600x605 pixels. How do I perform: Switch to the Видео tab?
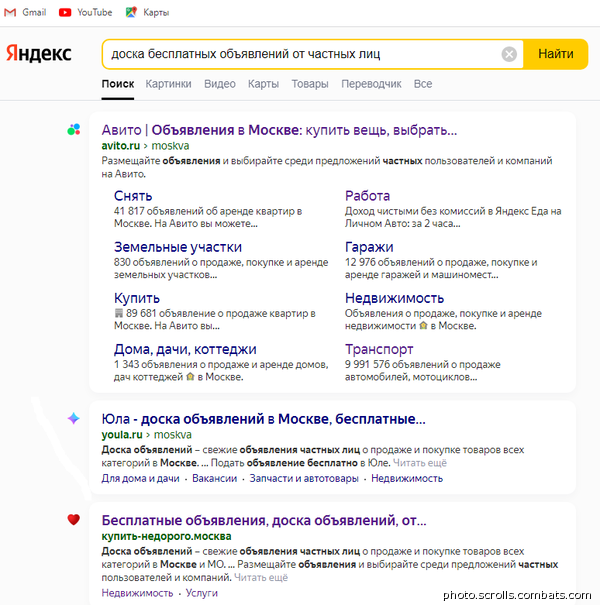[220, 84]
